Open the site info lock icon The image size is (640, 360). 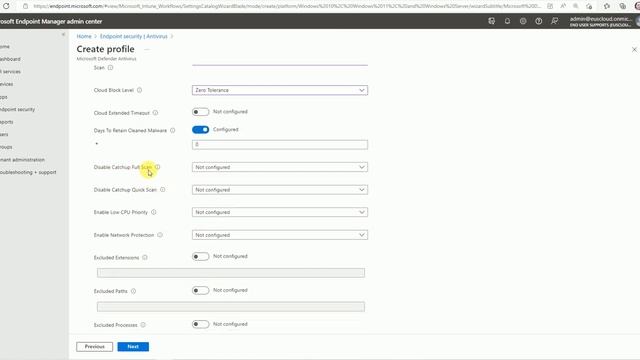point(25,6)
